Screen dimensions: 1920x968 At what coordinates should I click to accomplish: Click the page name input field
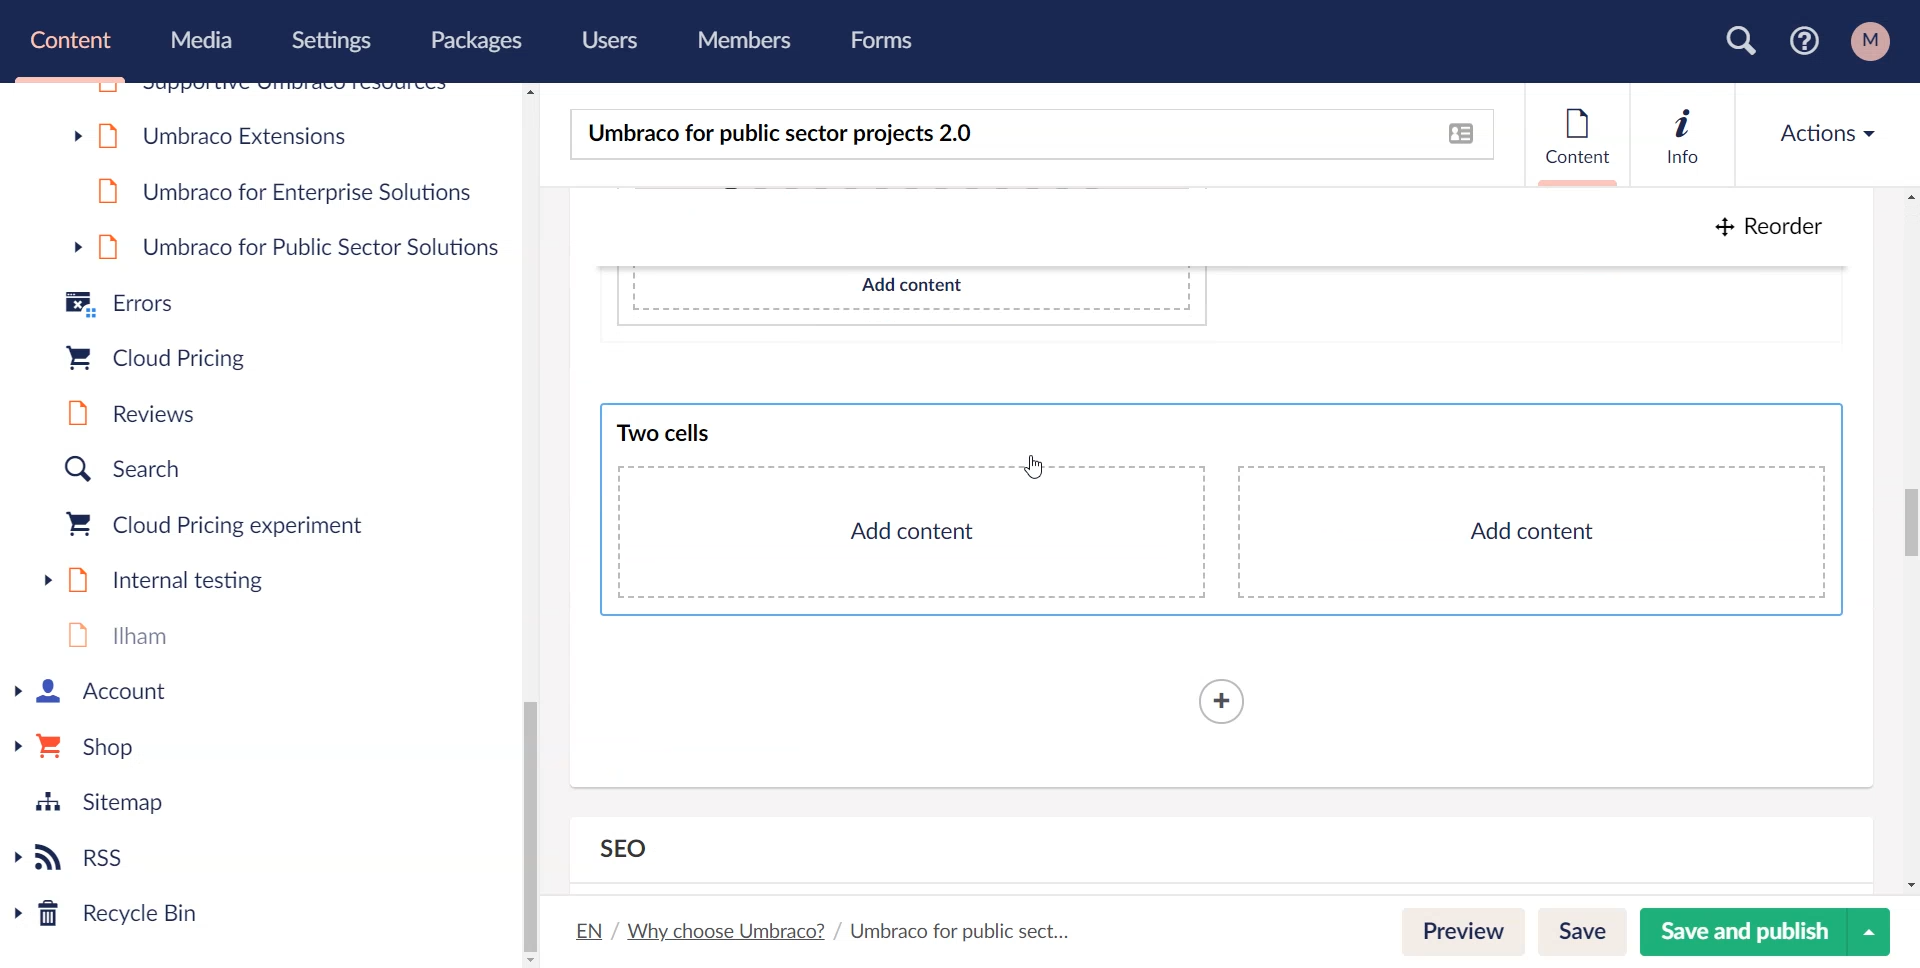point(1000,134)
